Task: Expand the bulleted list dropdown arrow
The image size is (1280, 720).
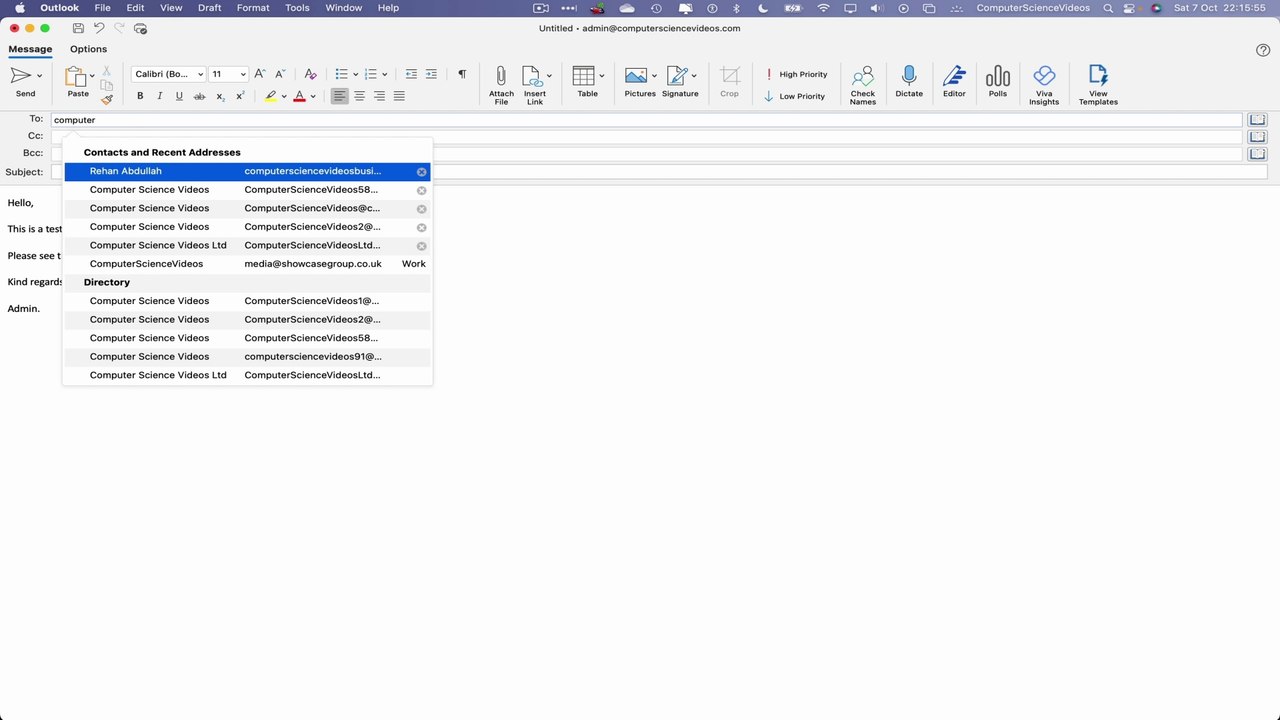Action: (x=356, y=75)
